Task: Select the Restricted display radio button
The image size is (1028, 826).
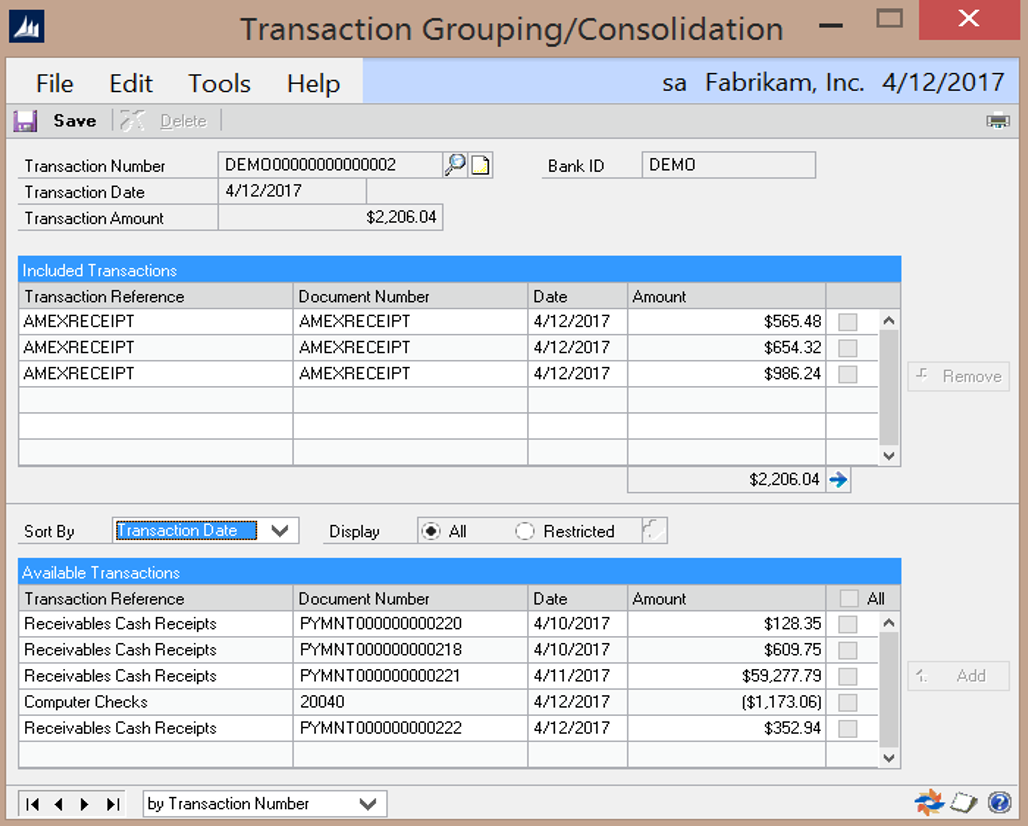Action: click(x=525, y=531)
